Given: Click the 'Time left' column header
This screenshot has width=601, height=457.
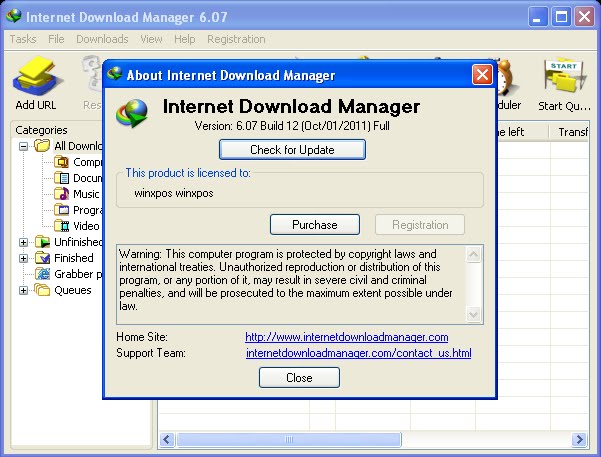Looking at the screenshot, I should tap(523, 132).
